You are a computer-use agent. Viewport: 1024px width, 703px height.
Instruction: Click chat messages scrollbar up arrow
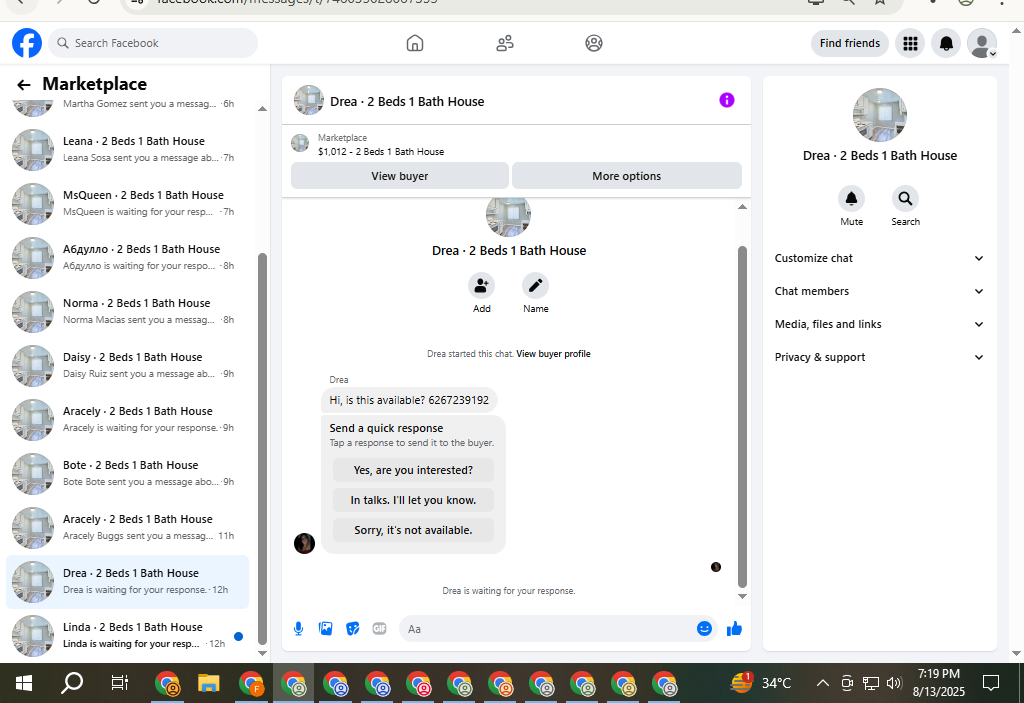pyautogui.click(x=742, y=206)
